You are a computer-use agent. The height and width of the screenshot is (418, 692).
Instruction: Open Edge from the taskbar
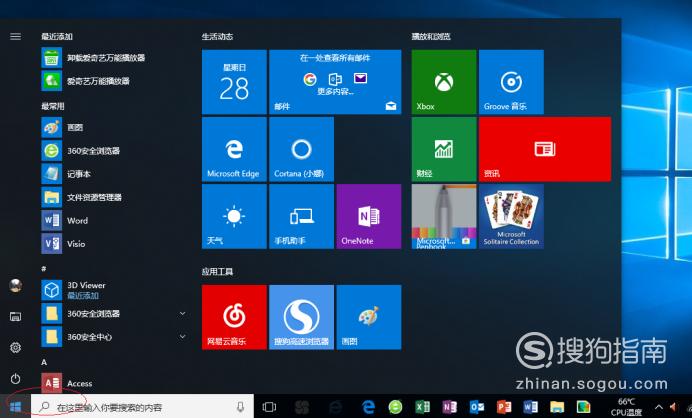coord(369,407)
